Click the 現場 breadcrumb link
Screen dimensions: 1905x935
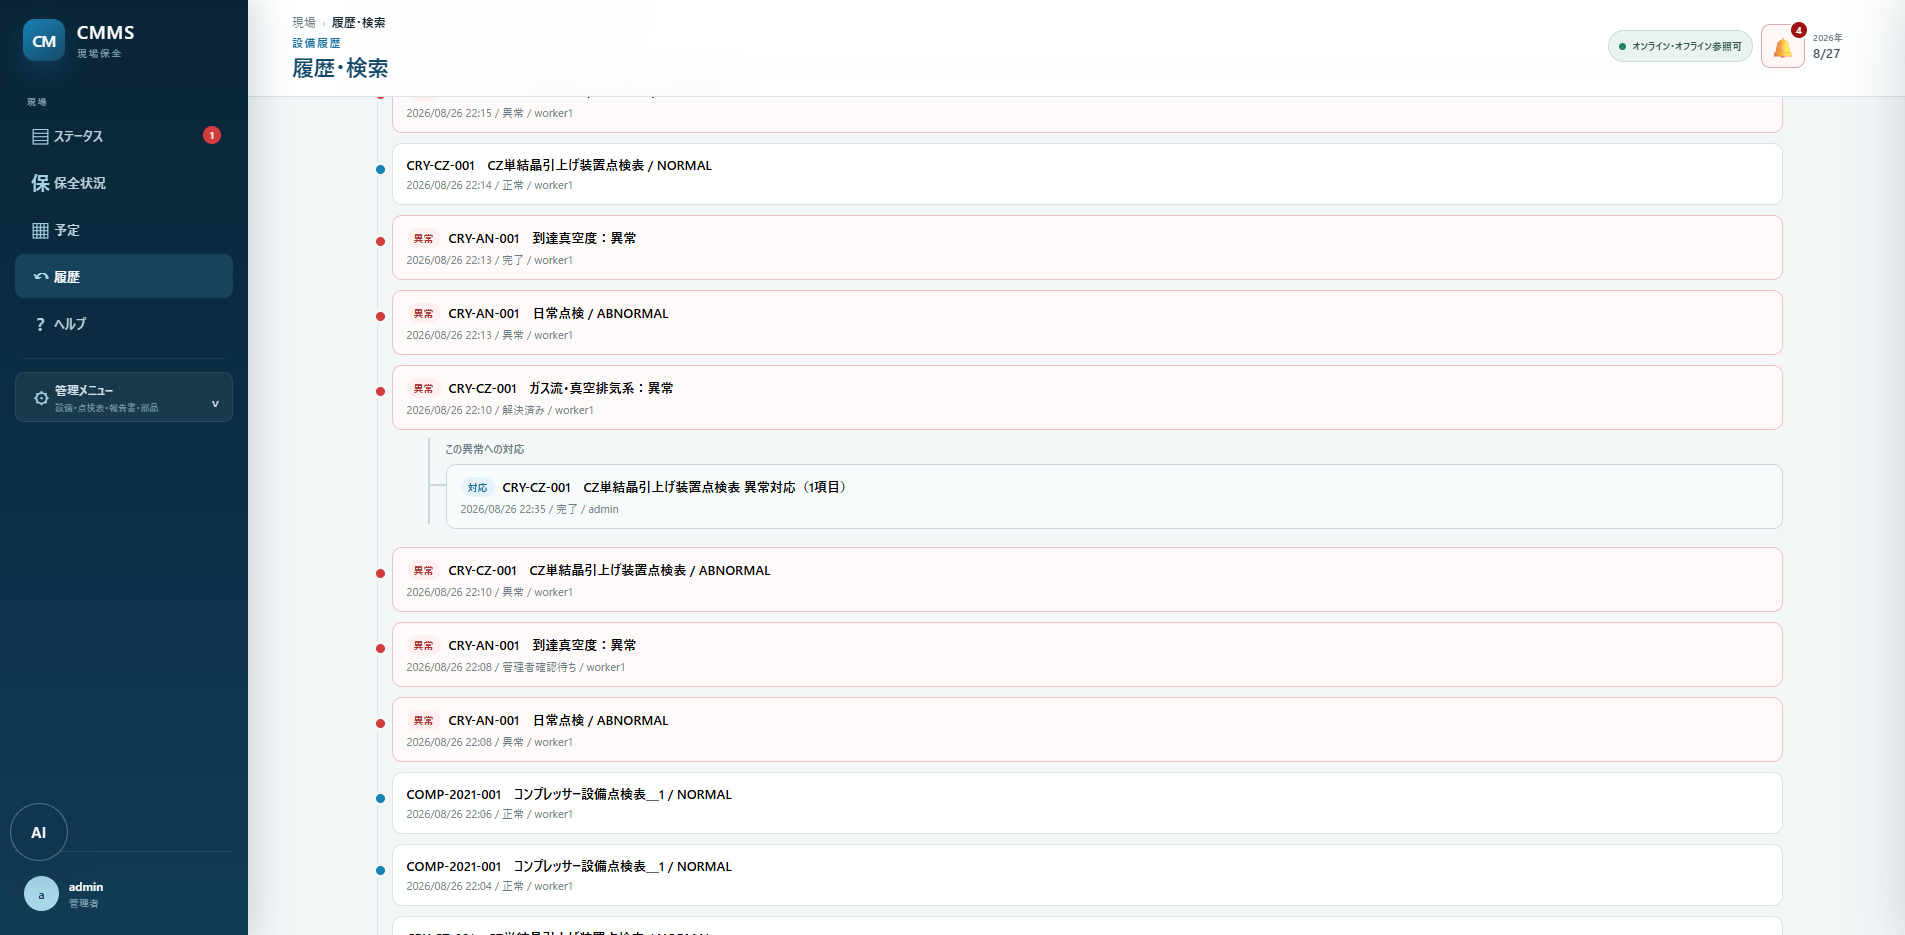[304, 22]
